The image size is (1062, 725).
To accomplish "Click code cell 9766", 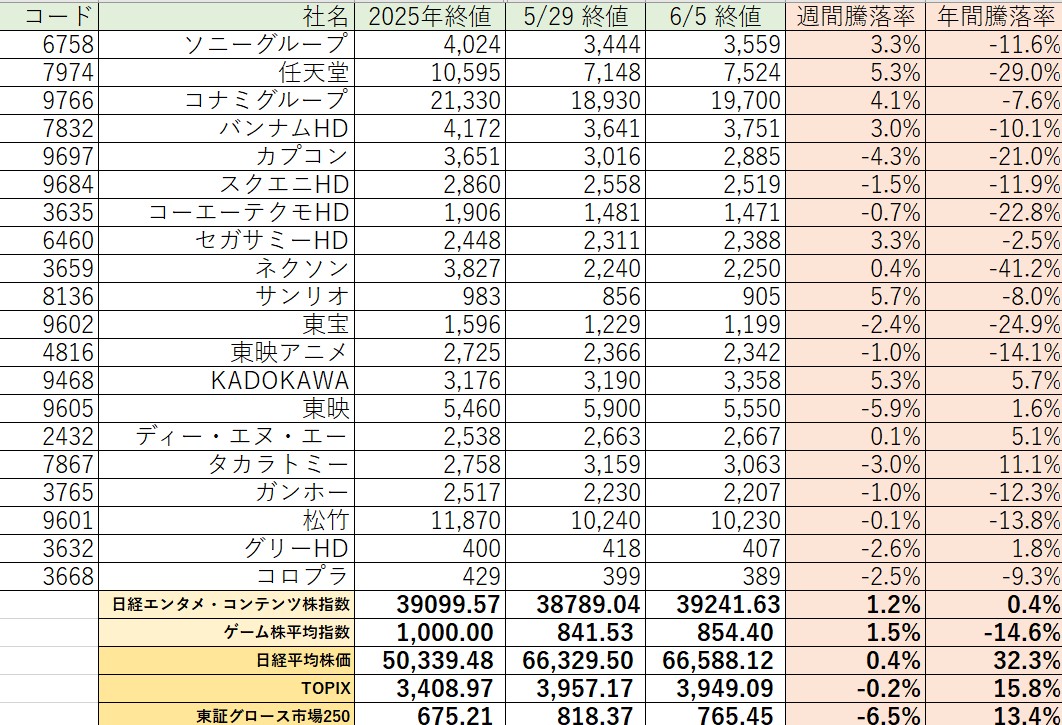I will coord(49,100).
